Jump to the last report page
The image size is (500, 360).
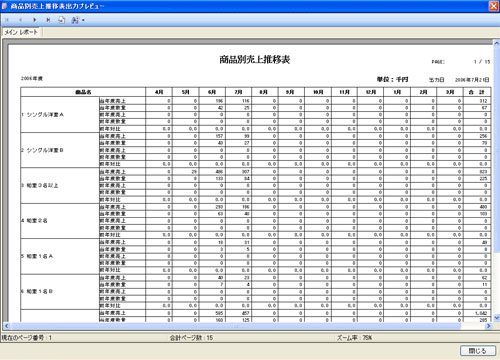point(48,20)
